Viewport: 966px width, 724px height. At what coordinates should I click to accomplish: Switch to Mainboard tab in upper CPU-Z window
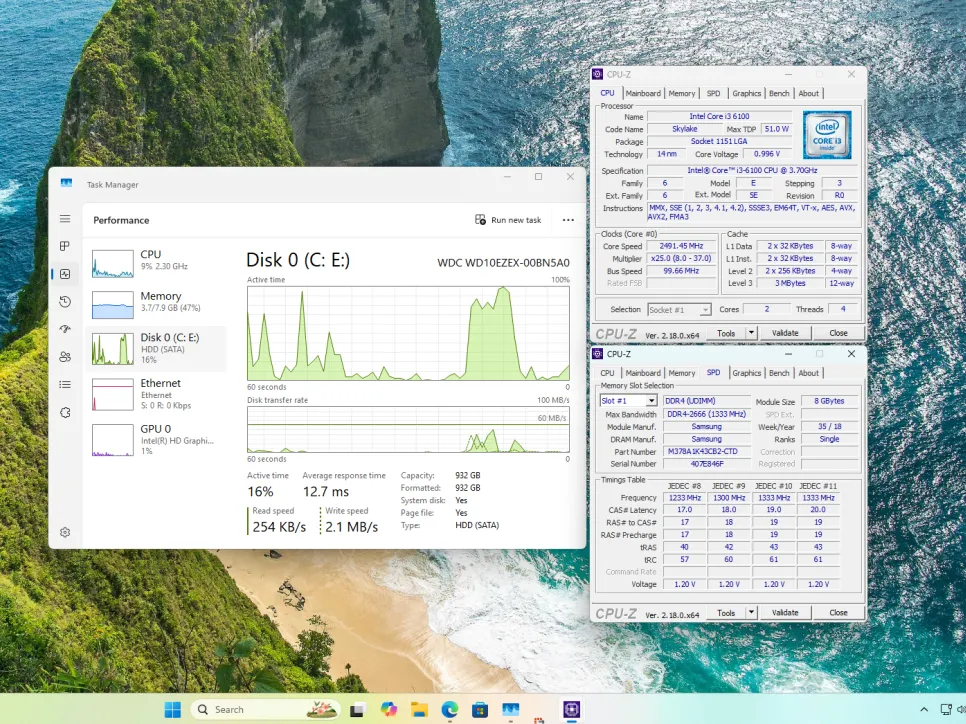[x=643, y=93]
